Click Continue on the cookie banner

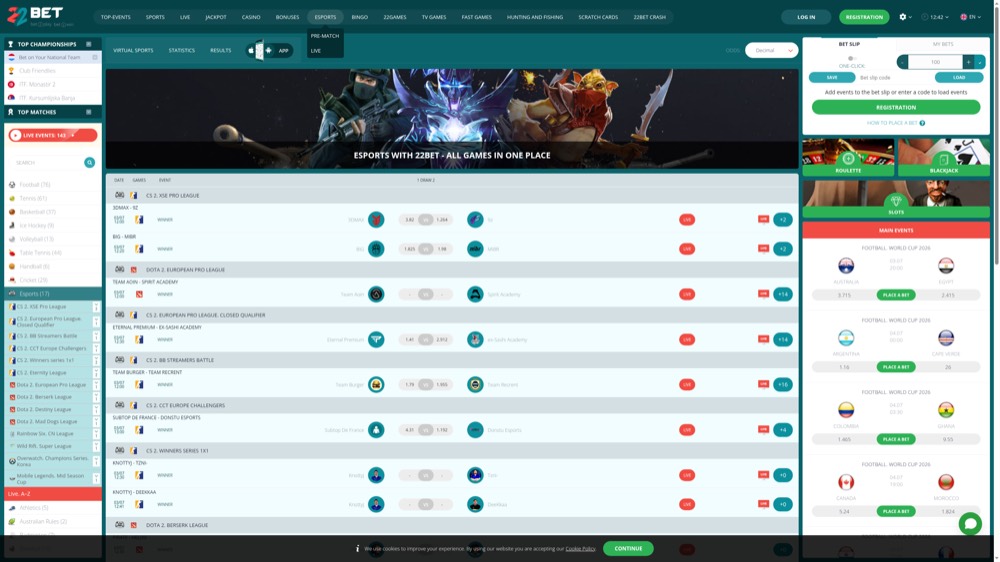tap(628, 549)
